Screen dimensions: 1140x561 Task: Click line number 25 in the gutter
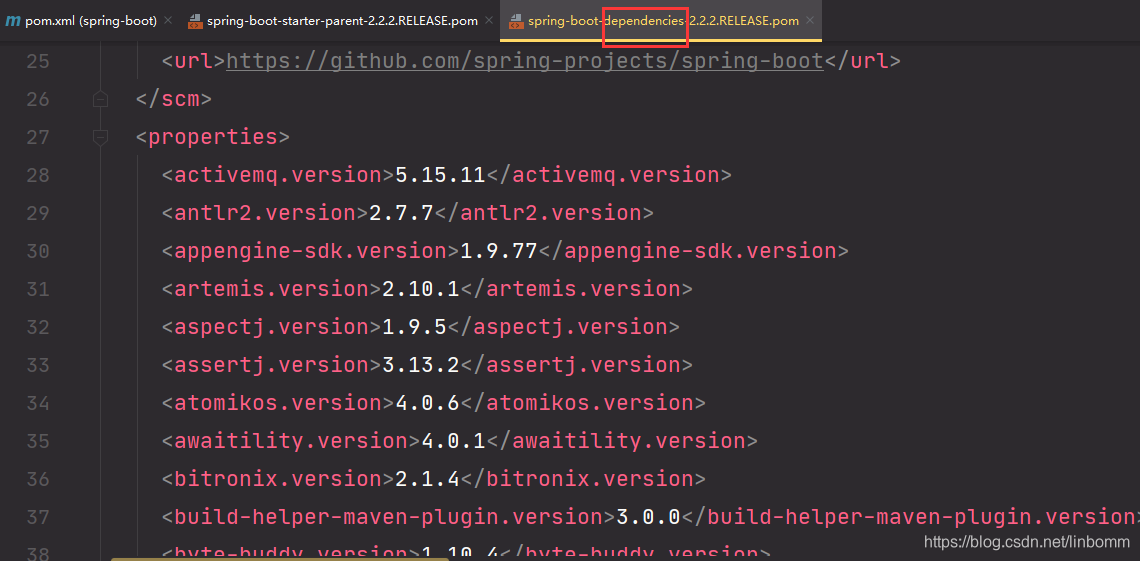(x=38, y=60)
